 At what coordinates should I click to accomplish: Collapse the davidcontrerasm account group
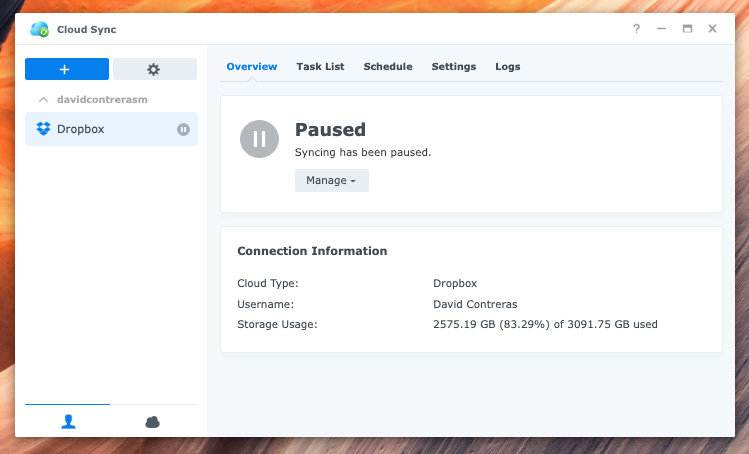tap(43, 99)
